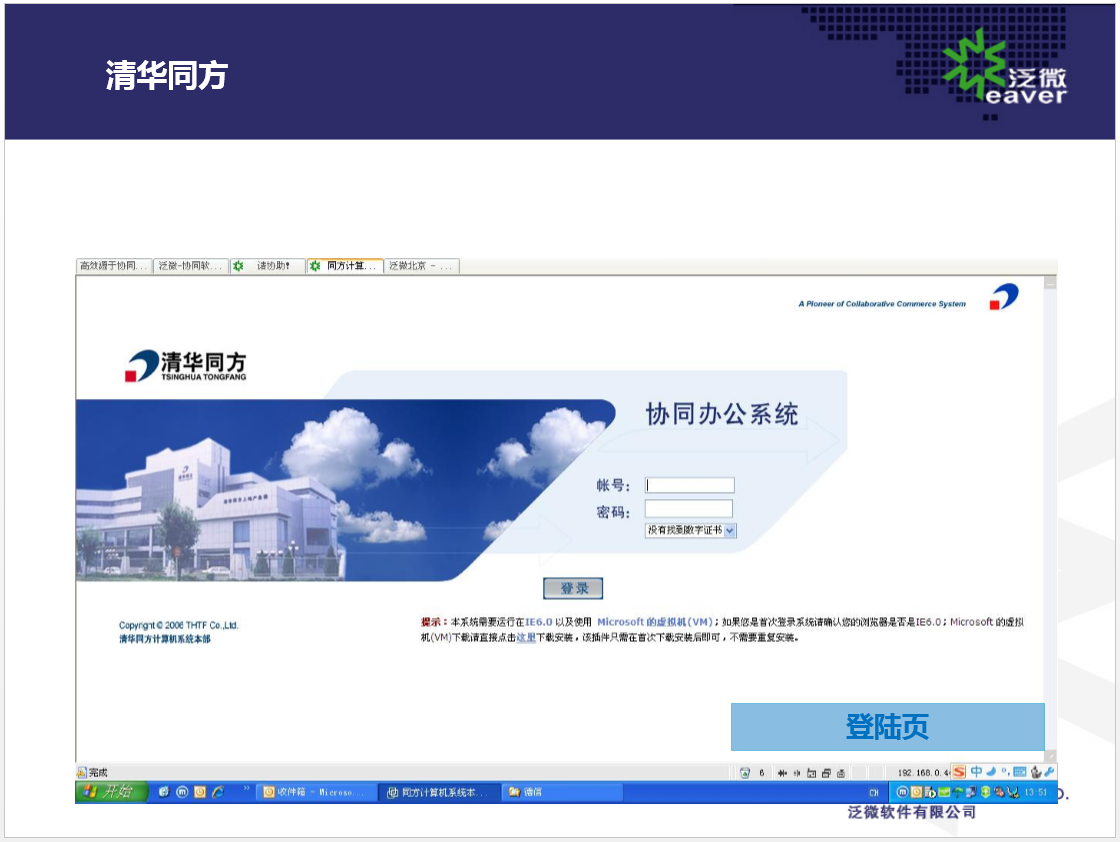Submit the login with the 登录 button

tap(573, 588)
